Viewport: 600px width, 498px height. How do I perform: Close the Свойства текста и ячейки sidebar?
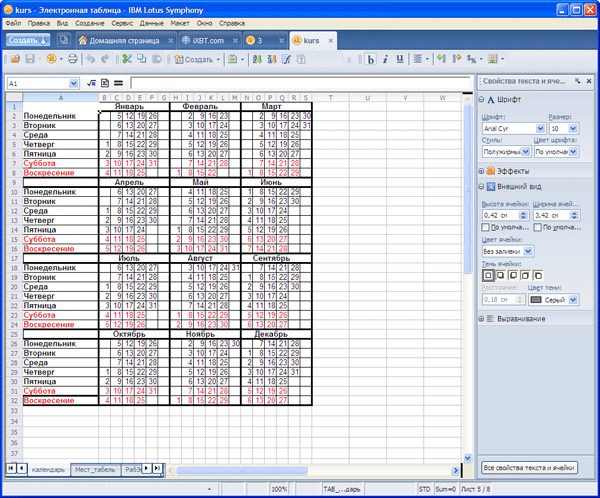[589, 81]
